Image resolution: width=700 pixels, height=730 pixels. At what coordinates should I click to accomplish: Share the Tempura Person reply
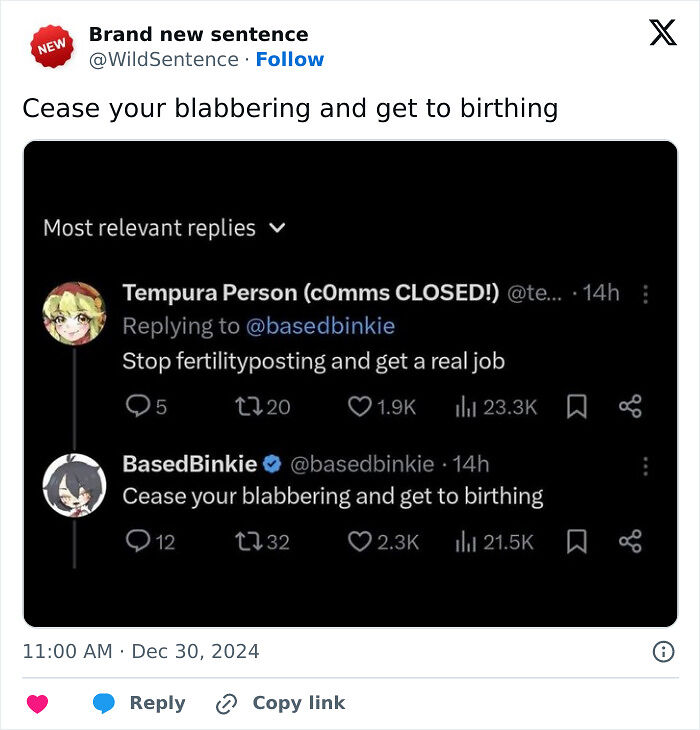pyautogui.click(x=630, y=406)
